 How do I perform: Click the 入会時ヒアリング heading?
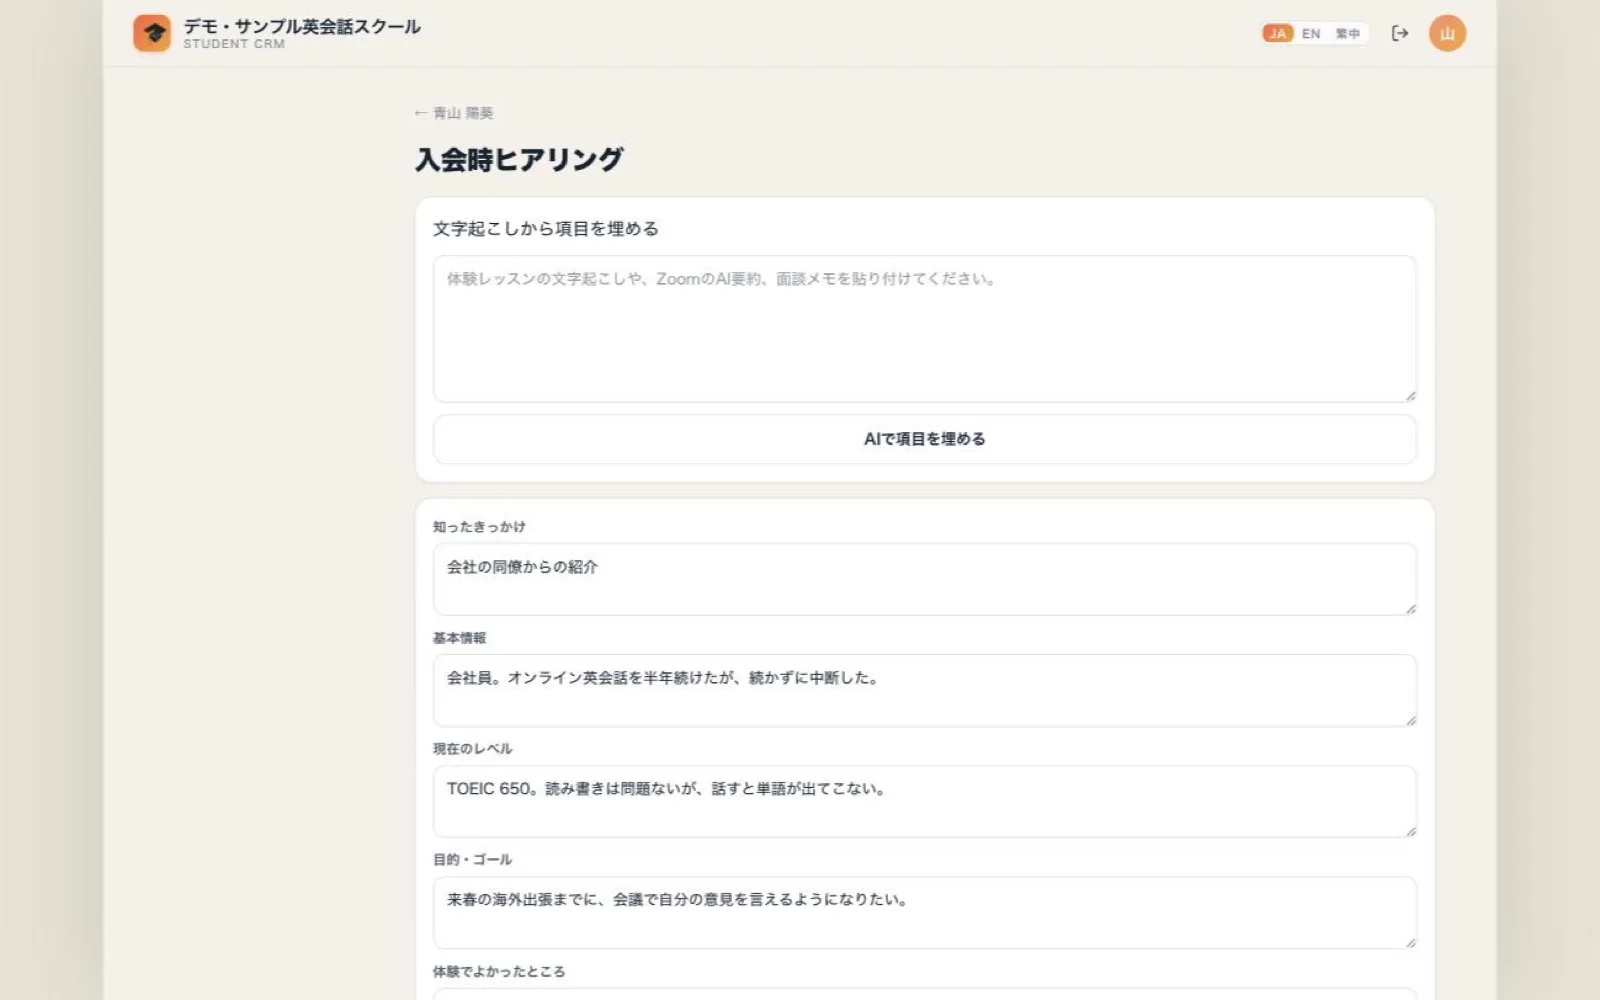click(x=519, y=159)
